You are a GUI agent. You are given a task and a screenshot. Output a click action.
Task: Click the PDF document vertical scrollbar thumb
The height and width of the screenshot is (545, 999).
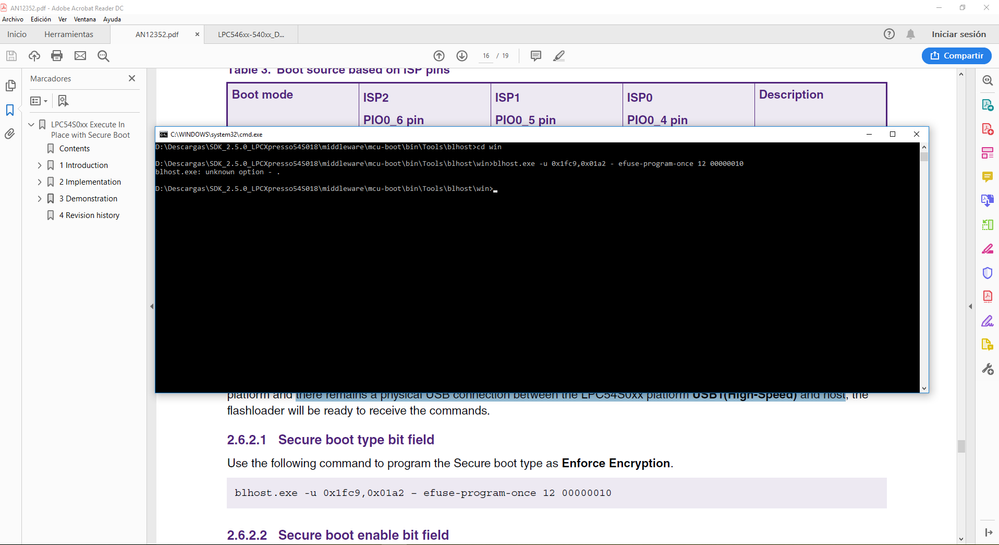(961, 446)
